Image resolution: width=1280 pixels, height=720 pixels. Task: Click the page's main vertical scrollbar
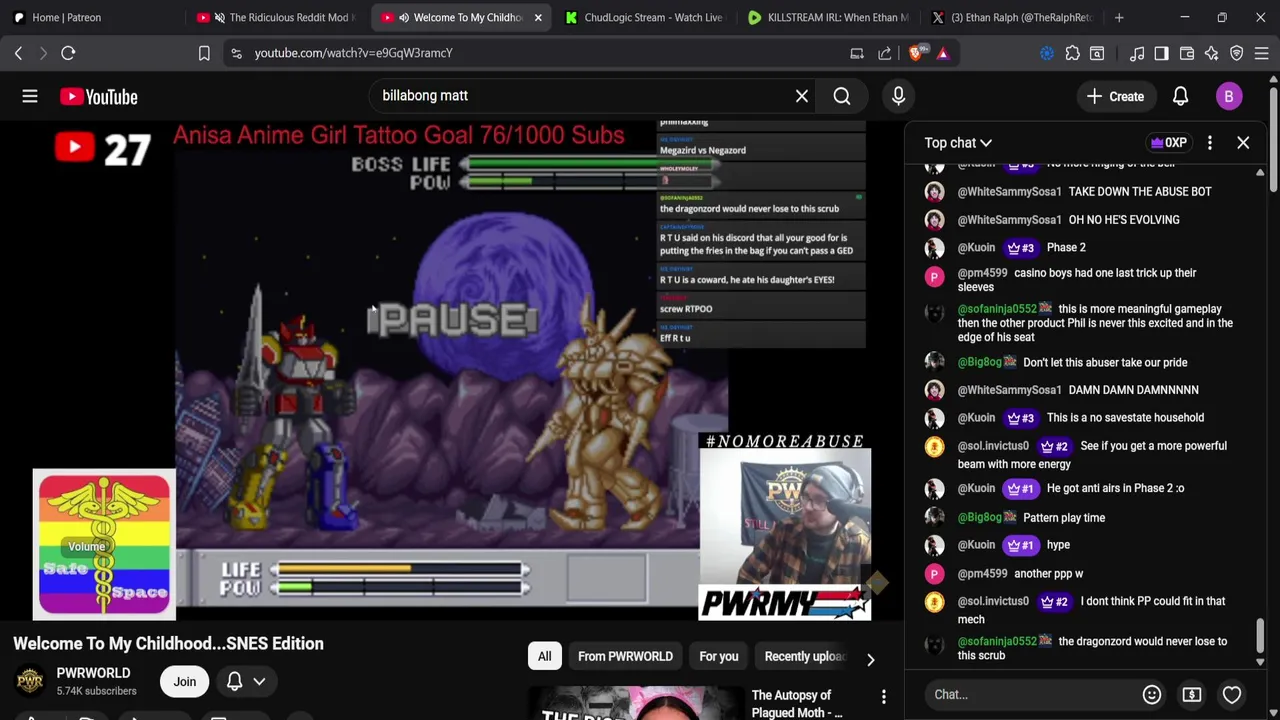[1273, 140]
